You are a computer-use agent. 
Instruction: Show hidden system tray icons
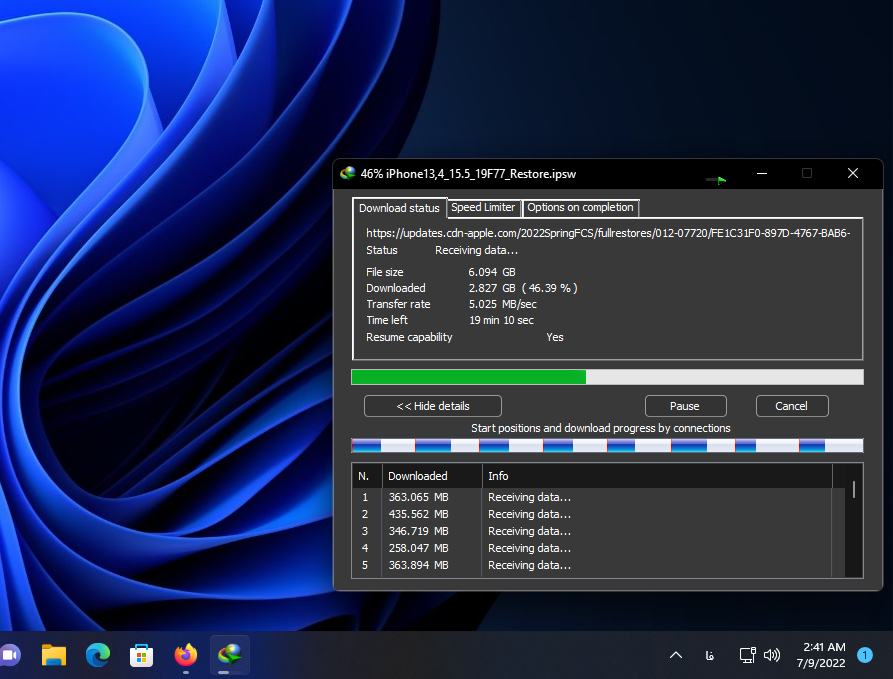pyautogui.click(x=676, y=655)
